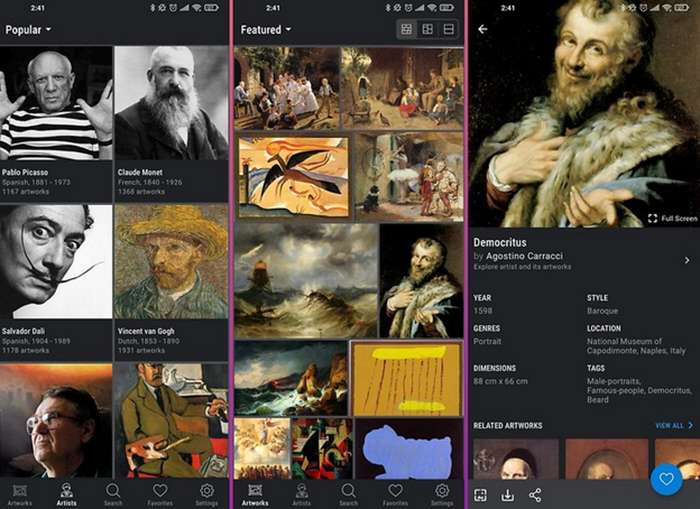This screenshot has height=509, width=700.
Task: Tap Agostino Carracci artist link
Action: (x=524, y=256)
